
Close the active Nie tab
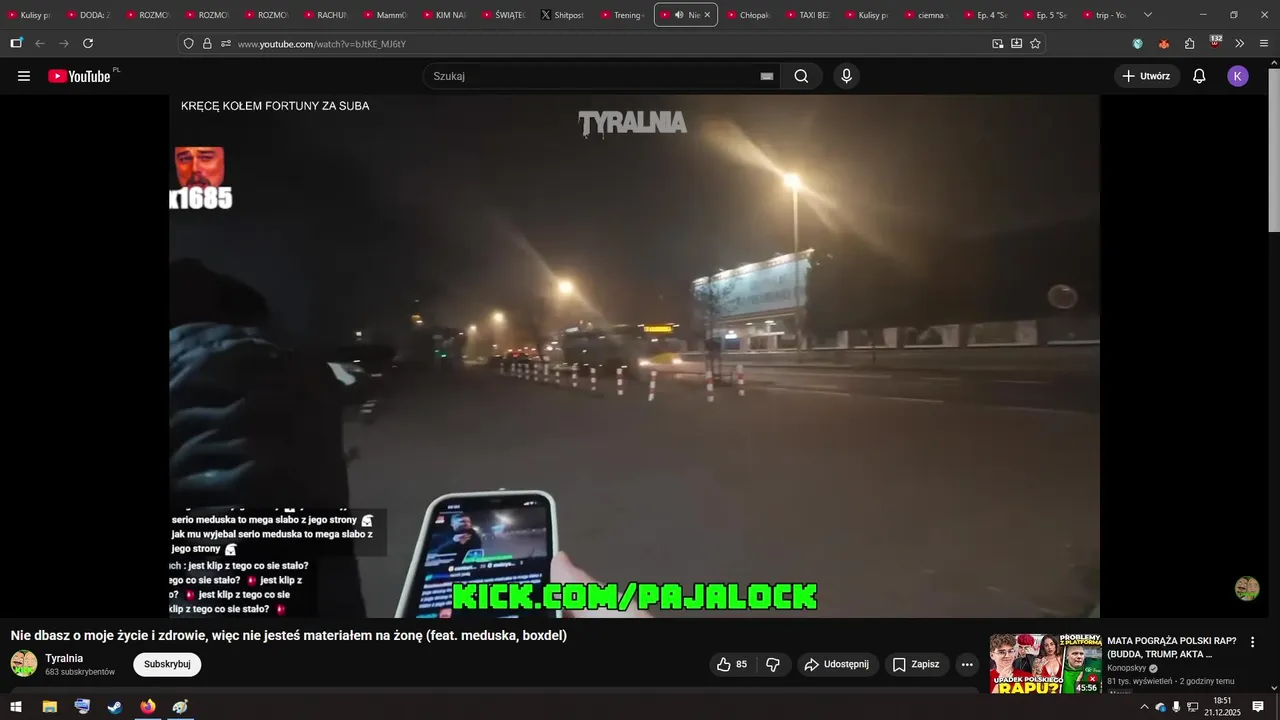707,15
